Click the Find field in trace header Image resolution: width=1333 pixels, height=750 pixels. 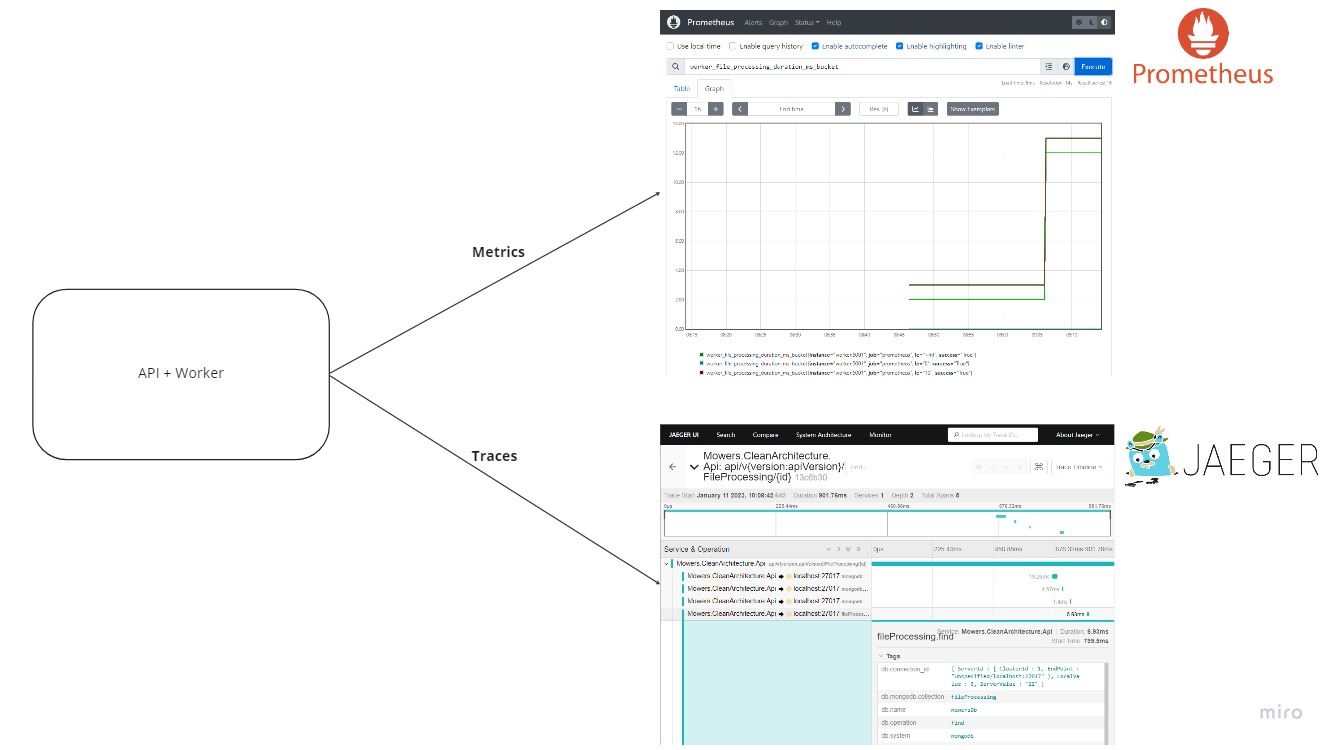pyautogui.click(x=908, y=467)
